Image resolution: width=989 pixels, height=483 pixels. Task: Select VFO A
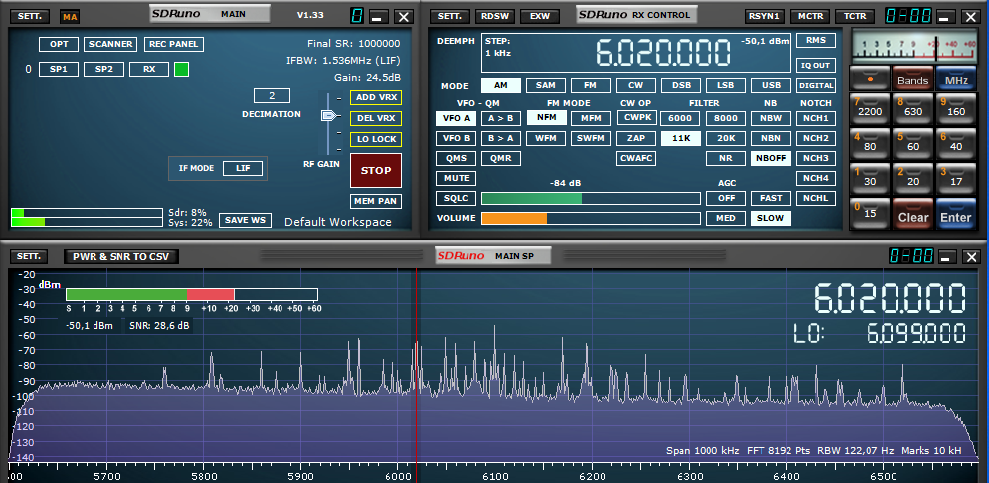tap(456, 118)
